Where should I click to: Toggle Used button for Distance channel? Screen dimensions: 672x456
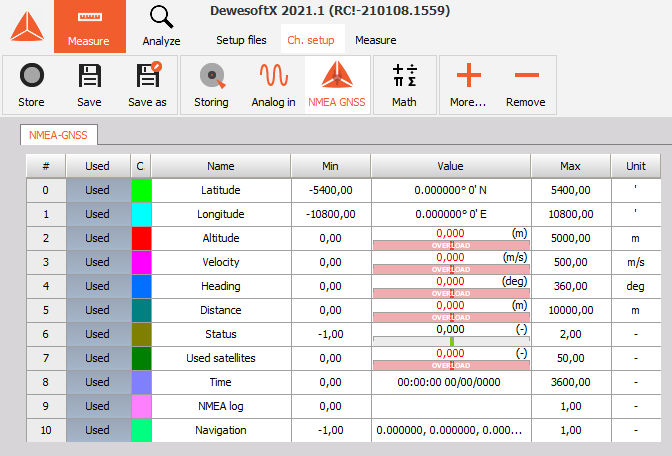tap(98, 310)
